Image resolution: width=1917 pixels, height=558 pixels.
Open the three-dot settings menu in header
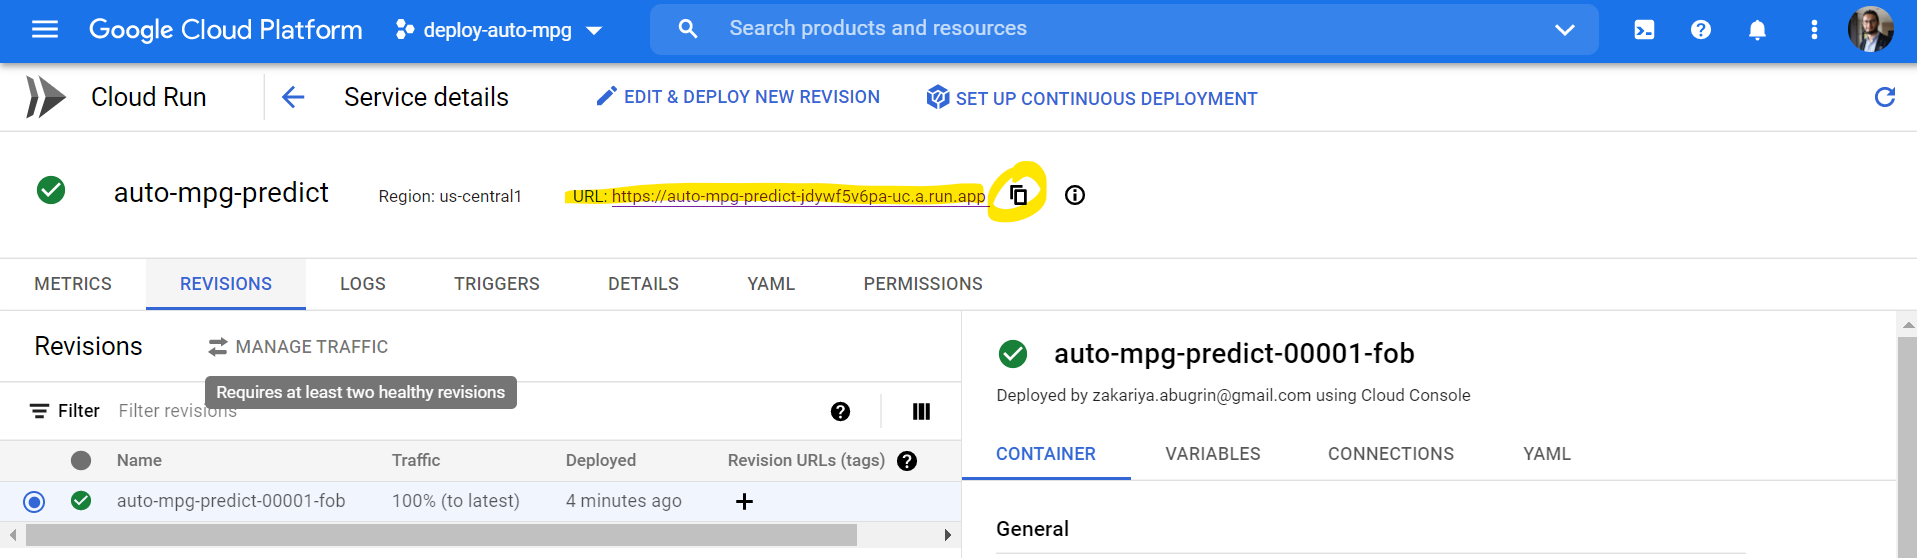(x=1814, y=30)
